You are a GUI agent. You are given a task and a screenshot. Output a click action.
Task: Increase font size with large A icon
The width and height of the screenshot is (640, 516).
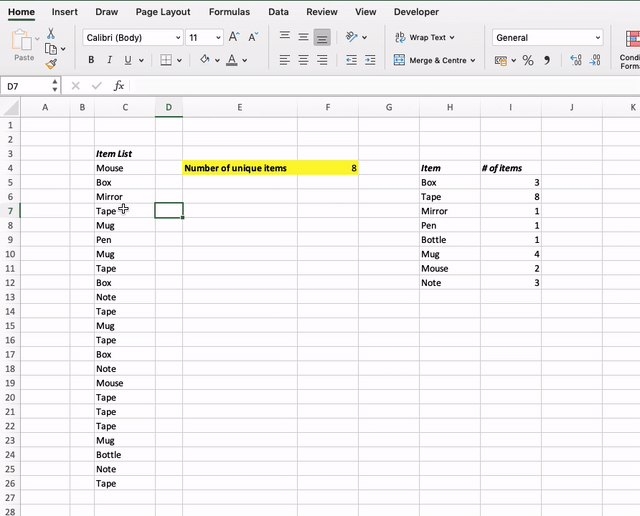coord(234,37)
